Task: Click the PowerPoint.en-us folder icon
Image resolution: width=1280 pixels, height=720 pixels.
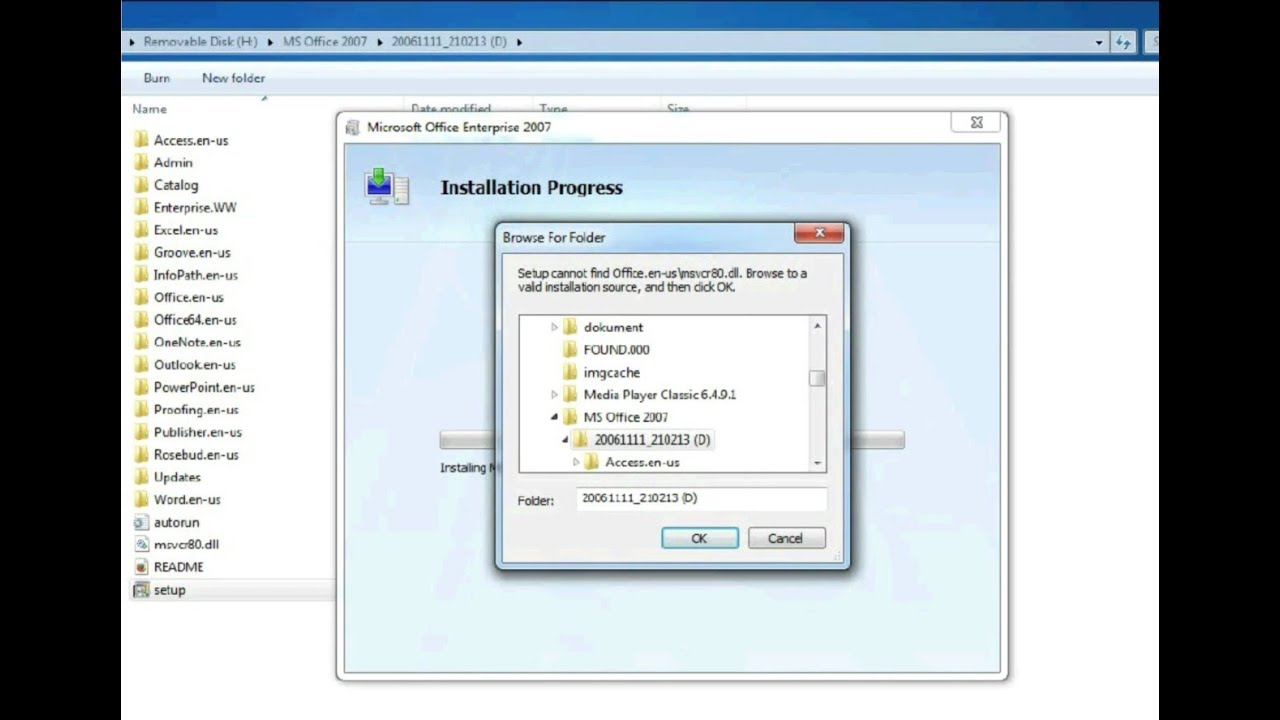Action: [141, 387]
